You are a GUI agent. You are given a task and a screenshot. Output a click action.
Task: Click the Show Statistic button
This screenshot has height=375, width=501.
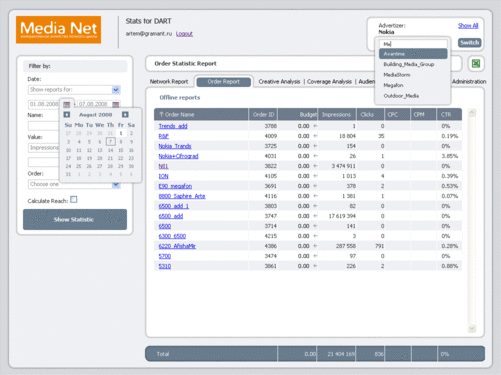pos(75,219)
